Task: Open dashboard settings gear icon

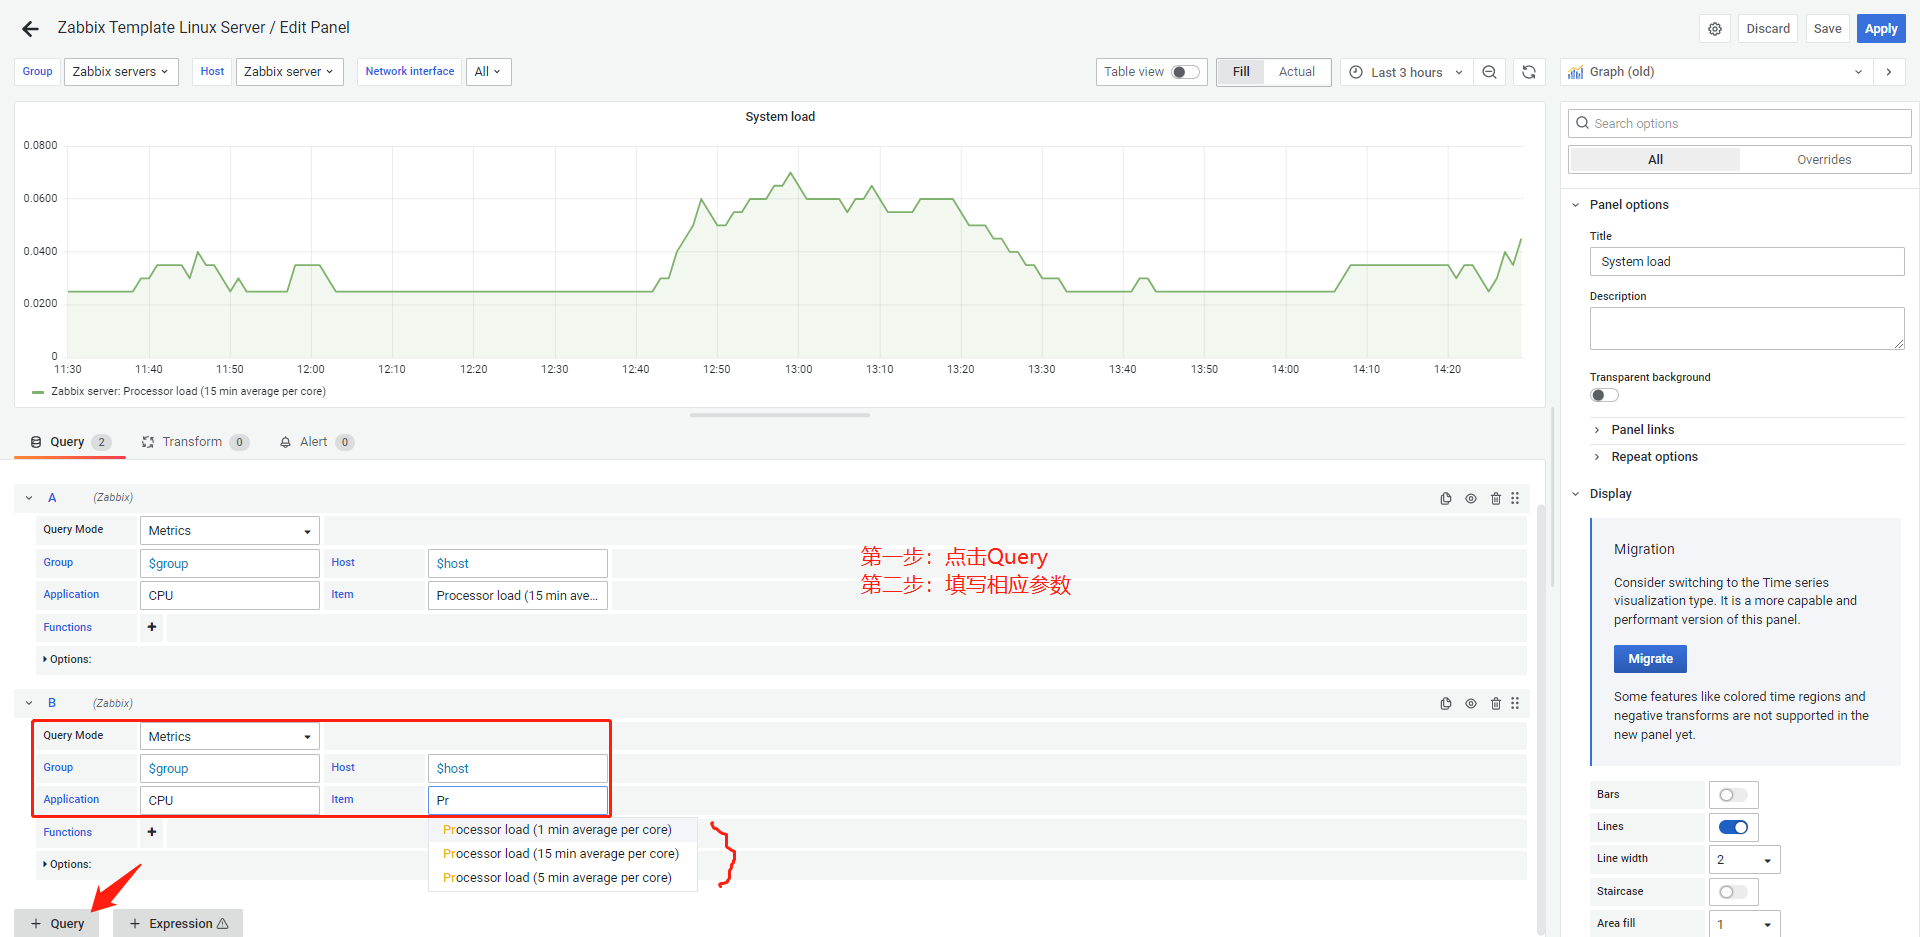Action: click(x=1715, y=29)
